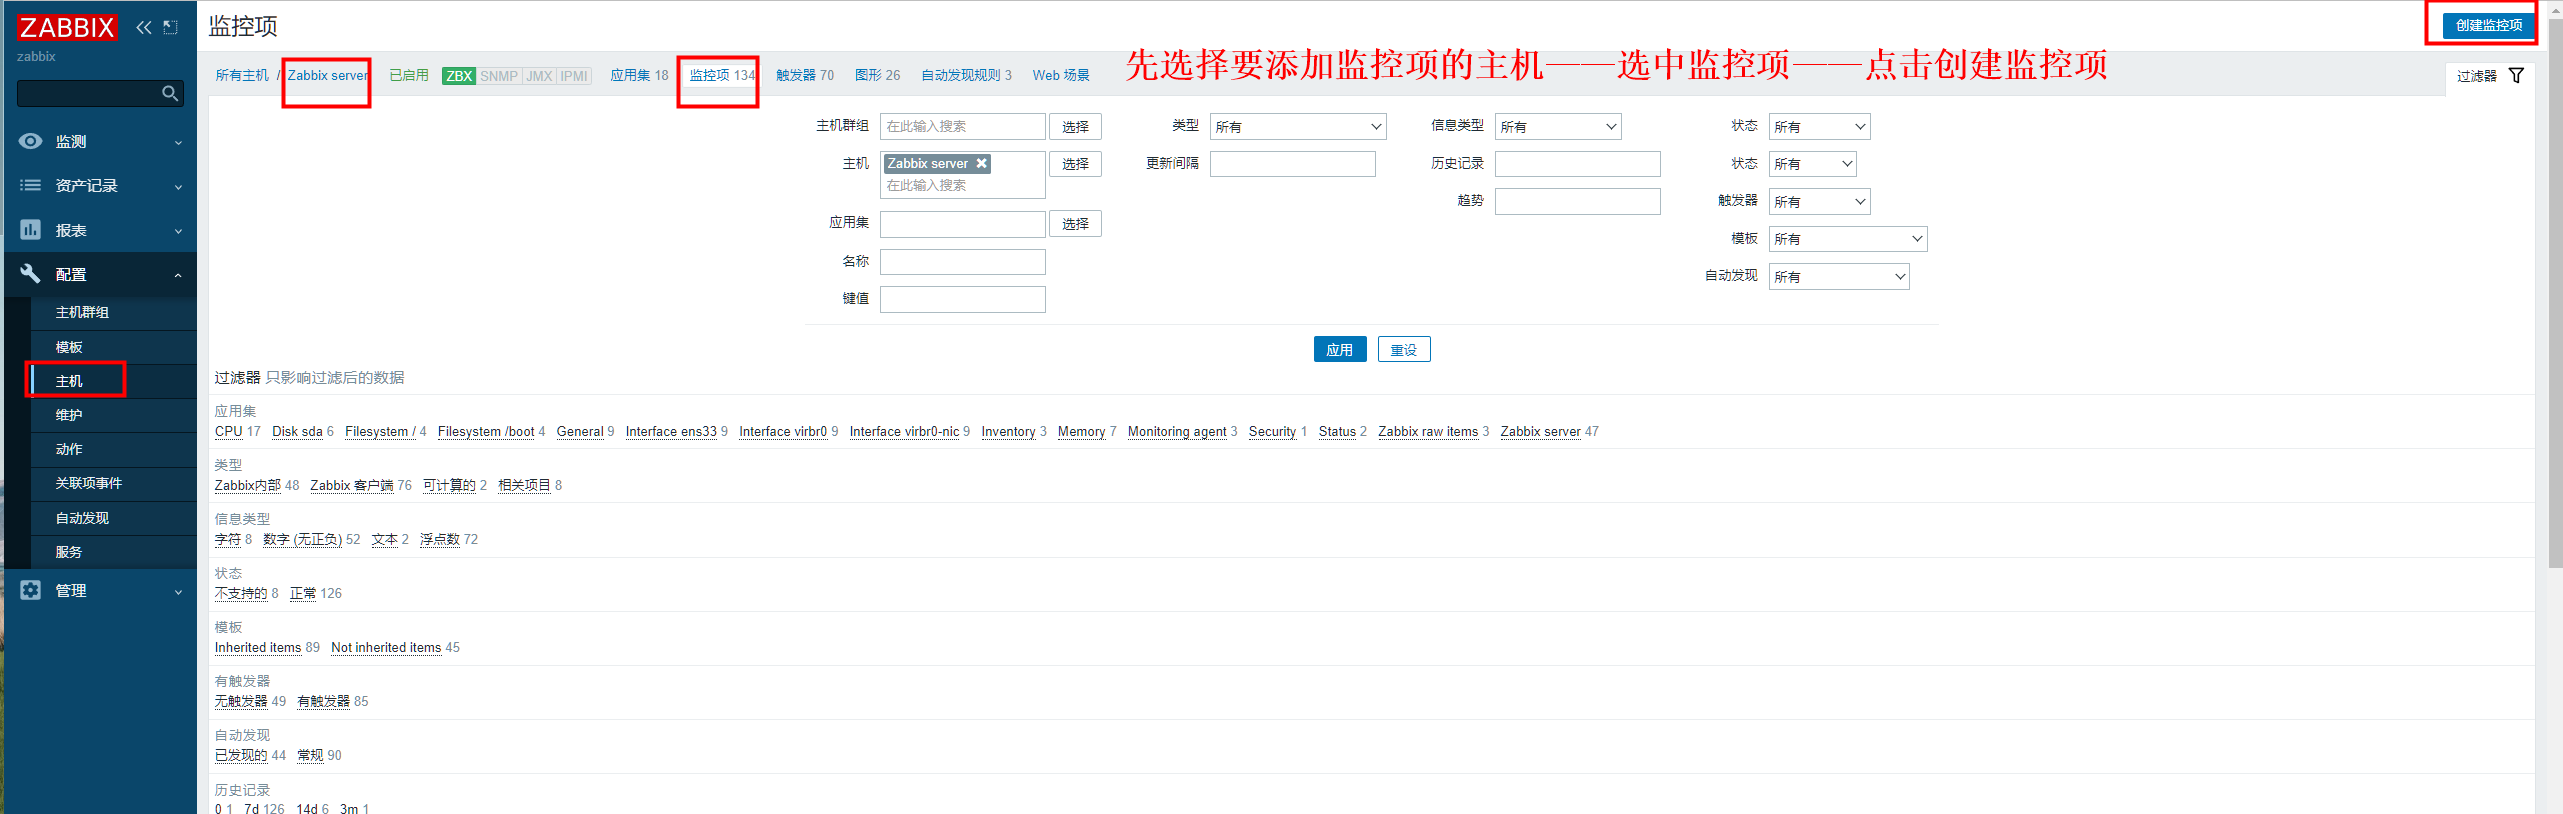Click 所有主机 breadcrumb link
Screen dimensions: 2563x814
pos(242,75)
